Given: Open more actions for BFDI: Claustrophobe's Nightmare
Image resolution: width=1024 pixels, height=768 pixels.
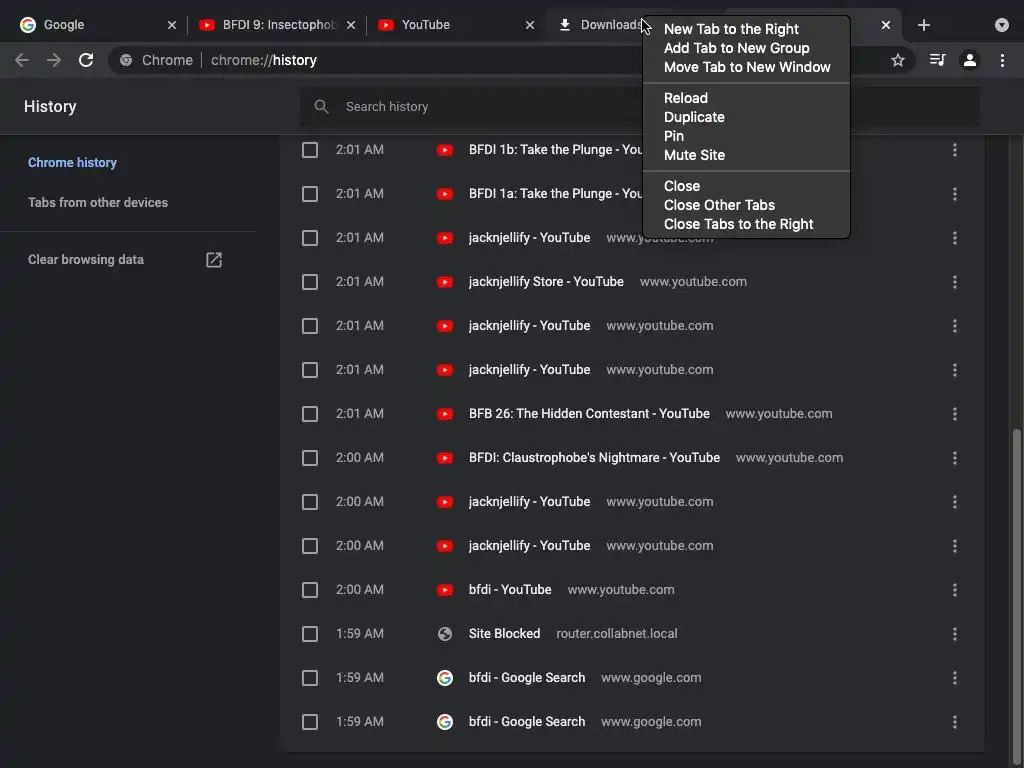Looking at the screenshot, I should point(955,458).
